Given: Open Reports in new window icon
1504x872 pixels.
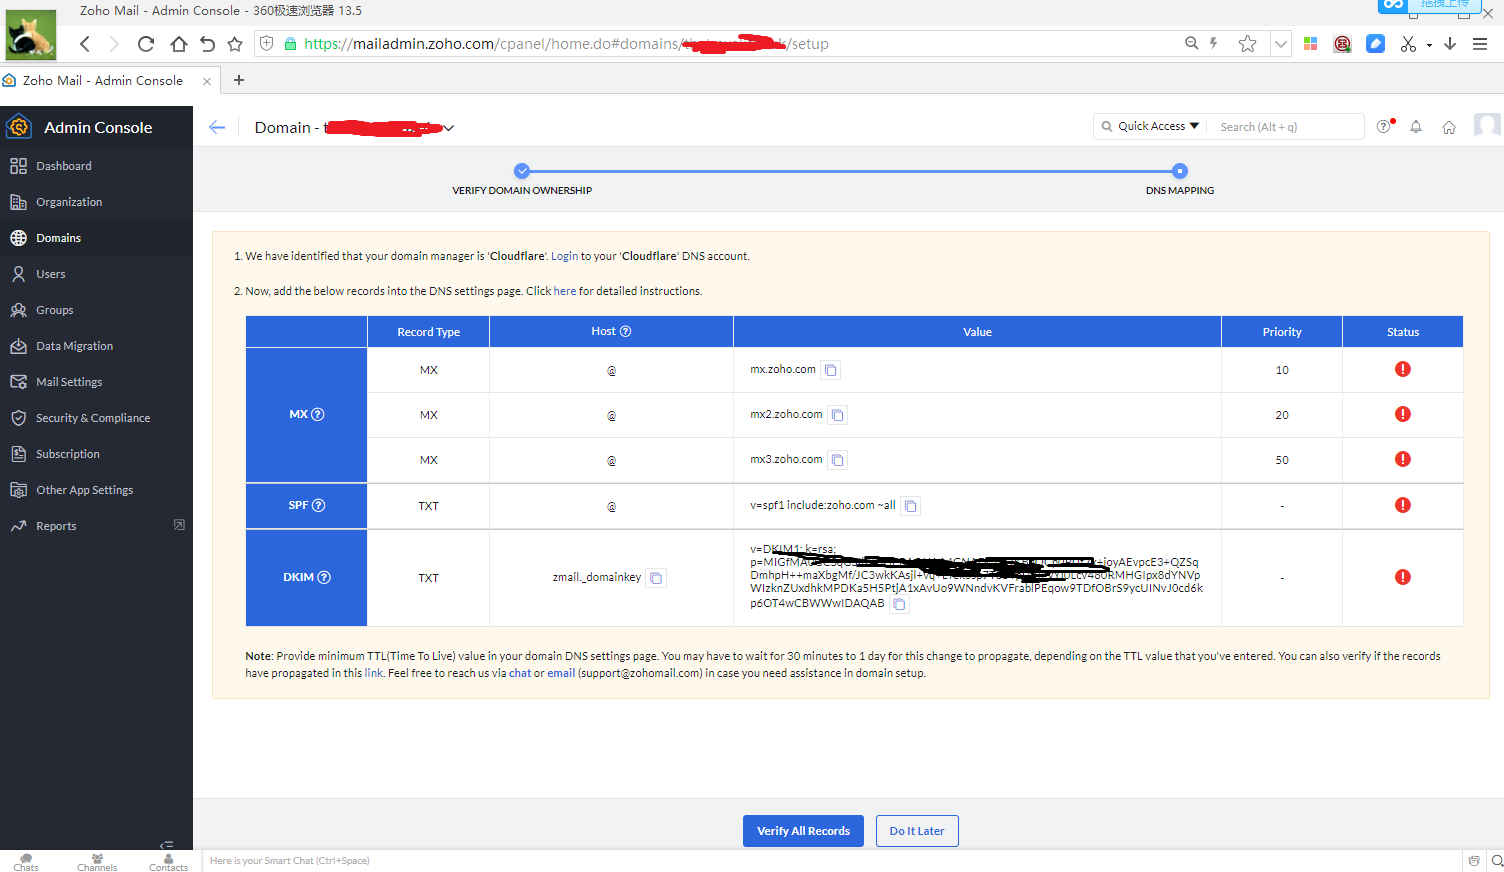Looking at the screenshot, I should tap(179, 525).
